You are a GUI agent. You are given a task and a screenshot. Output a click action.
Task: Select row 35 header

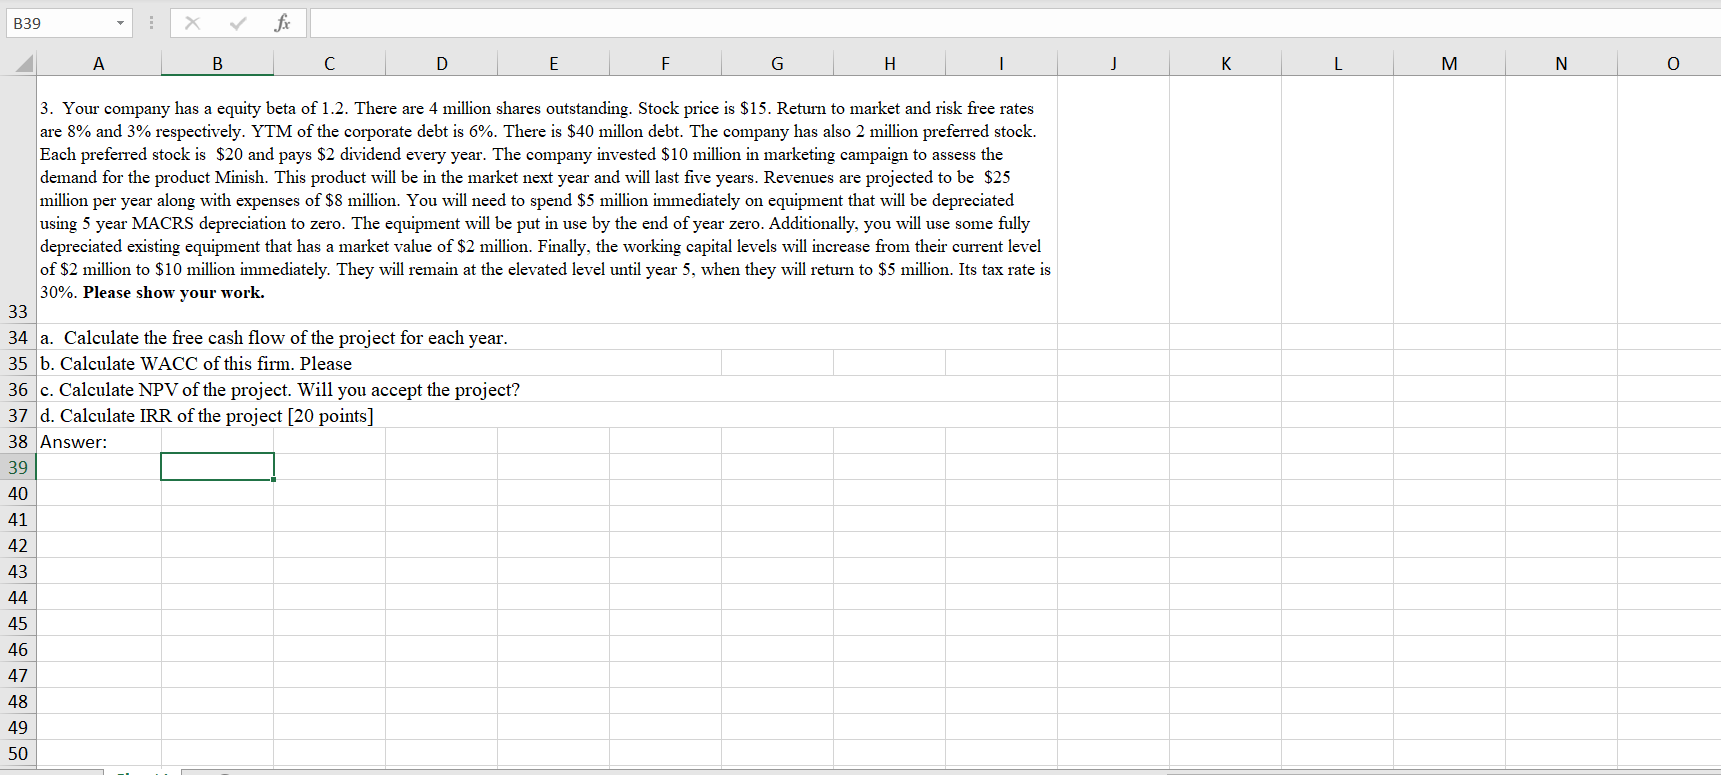pyautogui.click(x=18, y=363)
